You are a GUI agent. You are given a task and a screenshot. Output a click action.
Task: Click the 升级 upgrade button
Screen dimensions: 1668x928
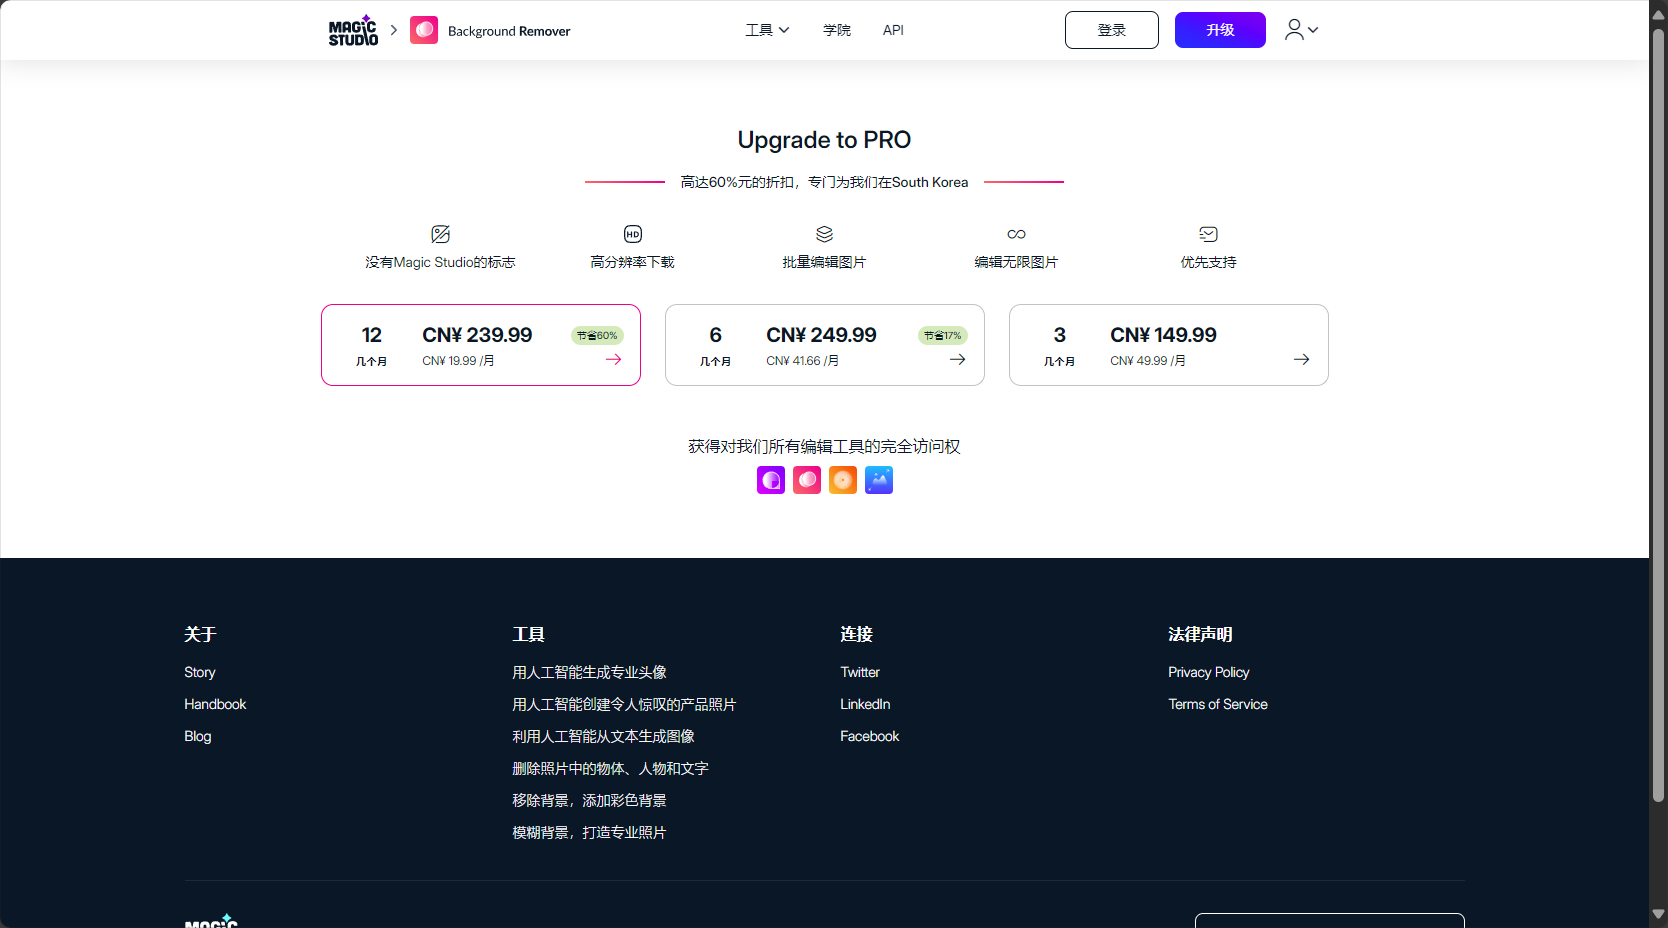(x=1220, y=30)
